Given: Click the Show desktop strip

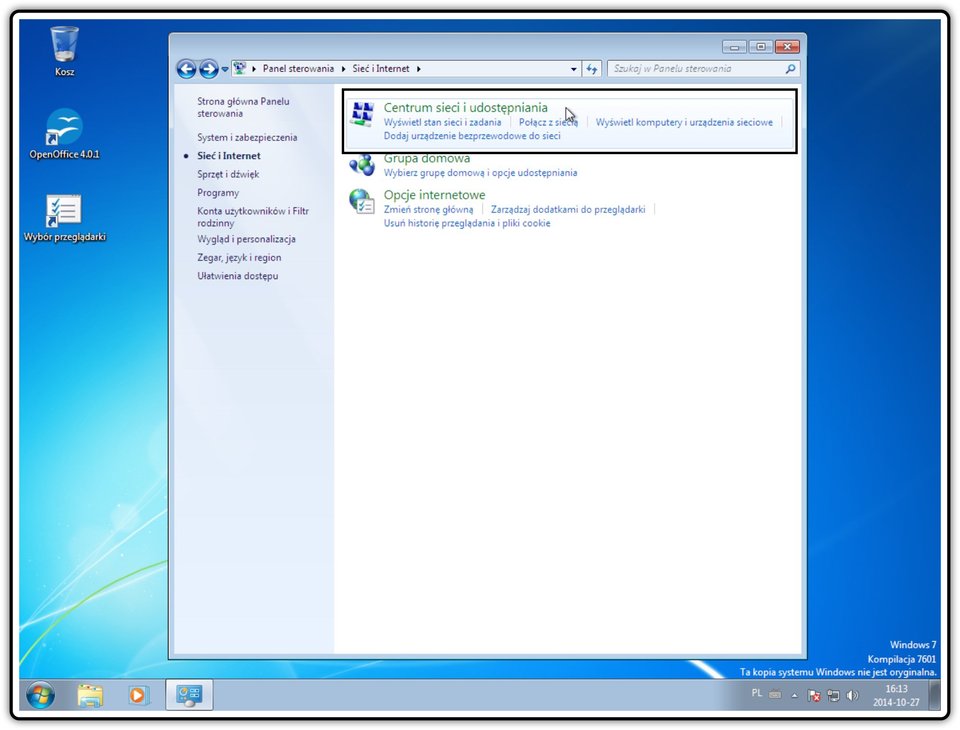Looking at the screenshot, I should coord(934,695).
